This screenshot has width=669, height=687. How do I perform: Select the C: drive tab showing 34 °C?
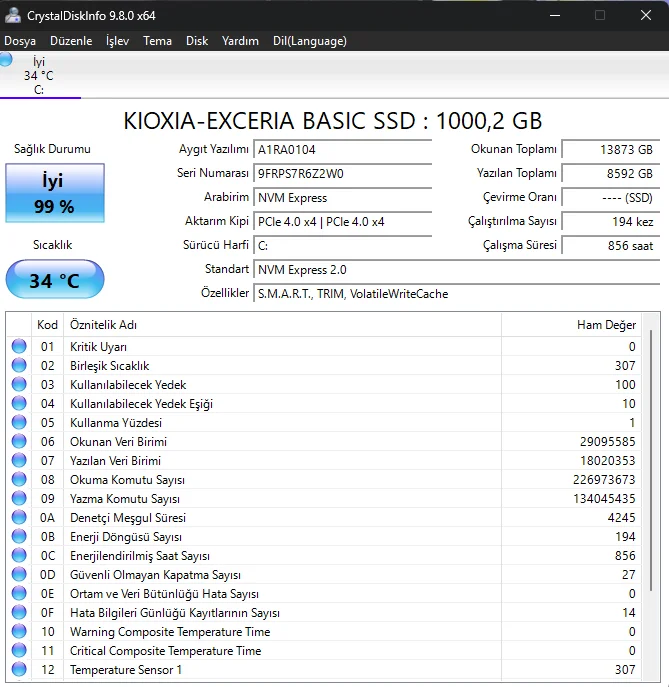coord(39,76)
